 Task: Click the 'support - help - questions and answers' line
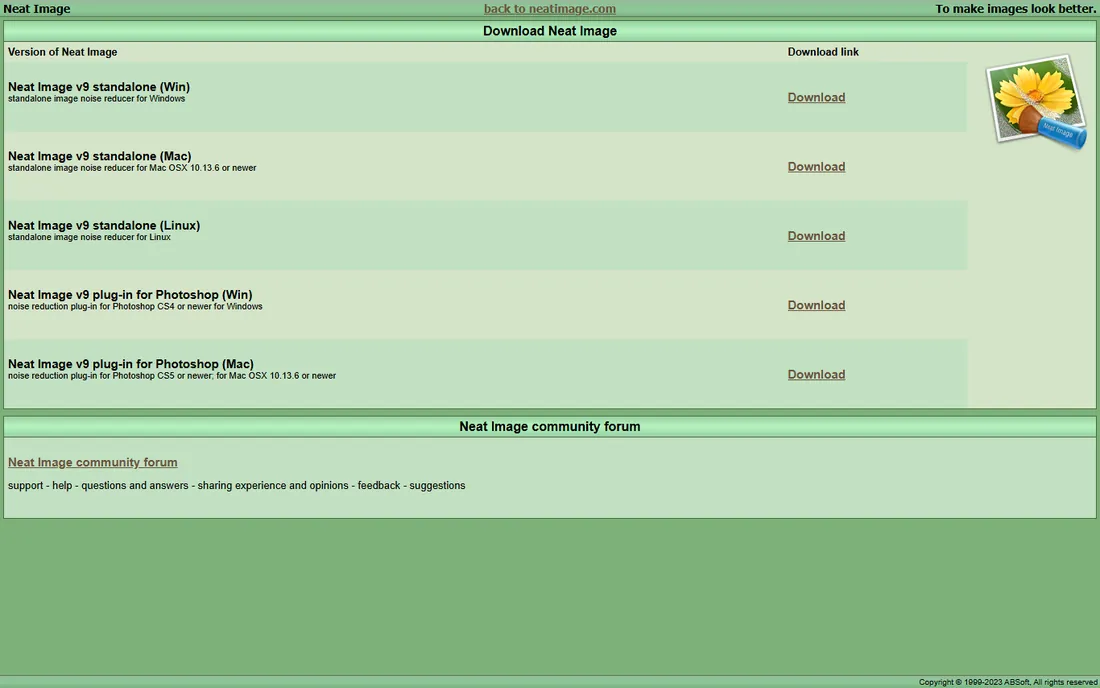pos(236,485)
